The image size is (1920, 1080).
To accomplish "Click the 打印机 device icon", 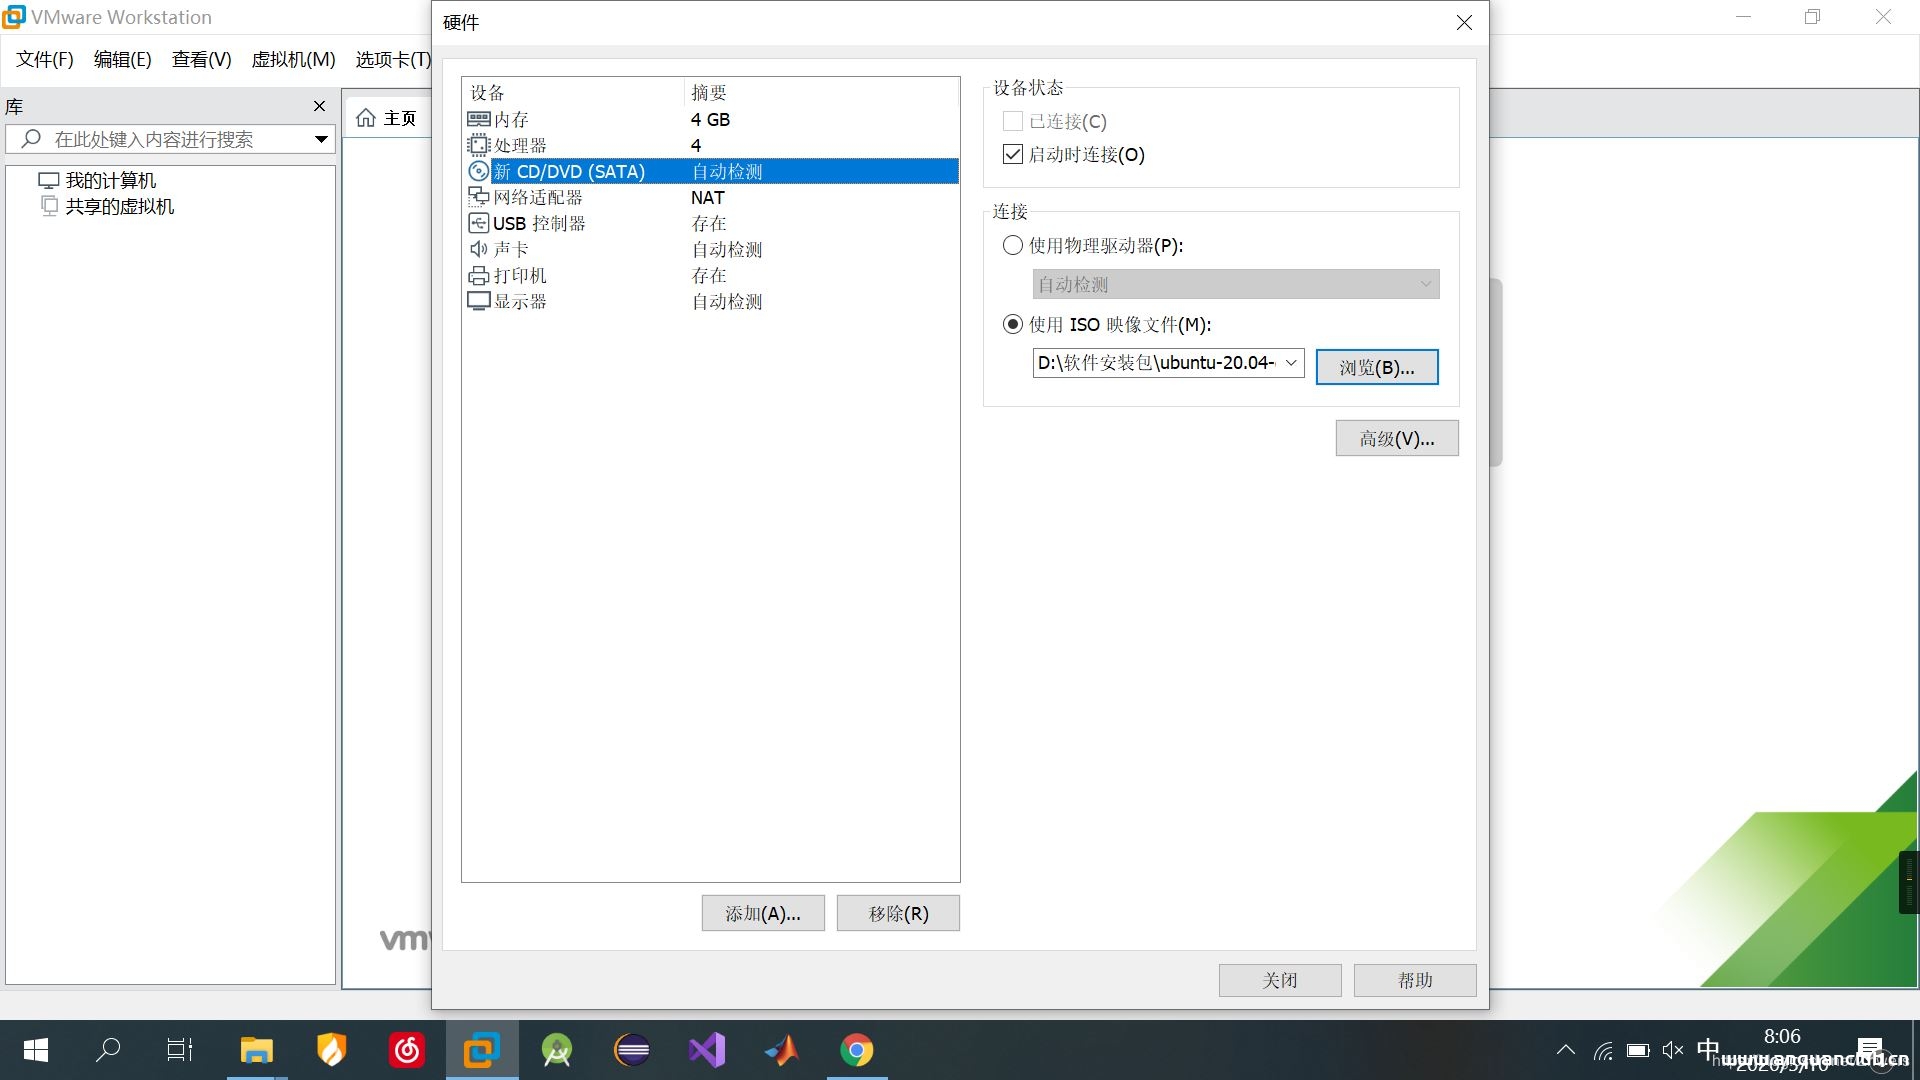I will coord(479,275).
